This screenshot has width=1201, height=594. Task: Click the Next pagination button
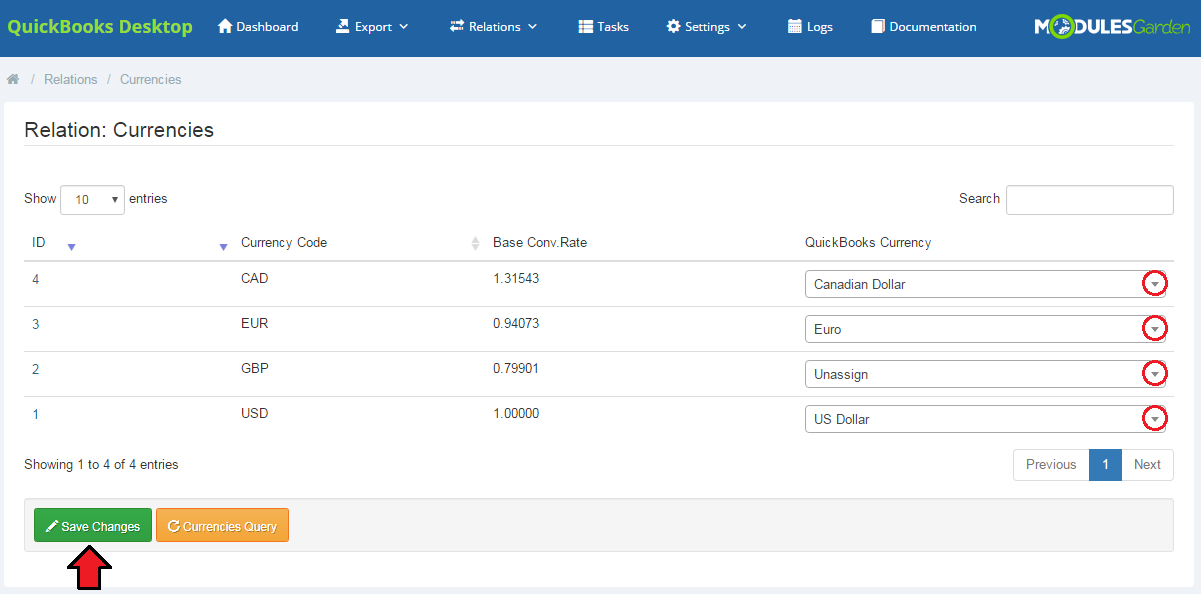pos(1147,465)
